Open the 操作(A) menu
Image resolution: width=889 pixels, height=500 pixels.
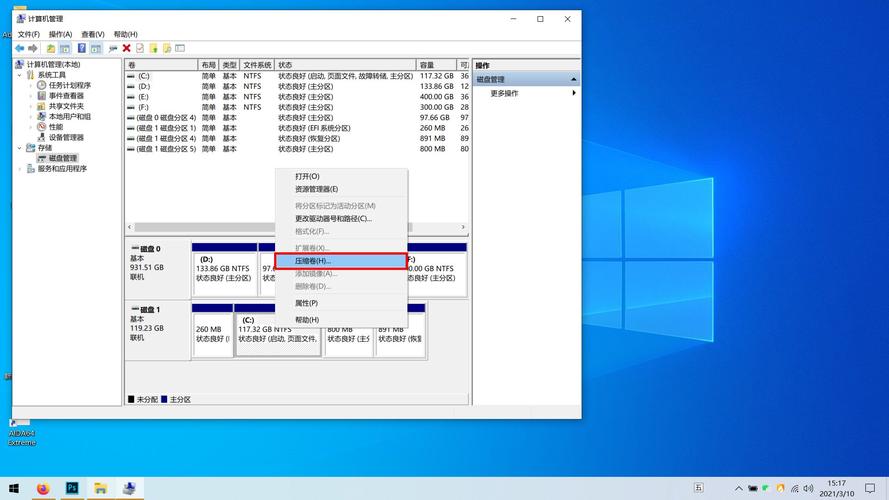point(60,34)
